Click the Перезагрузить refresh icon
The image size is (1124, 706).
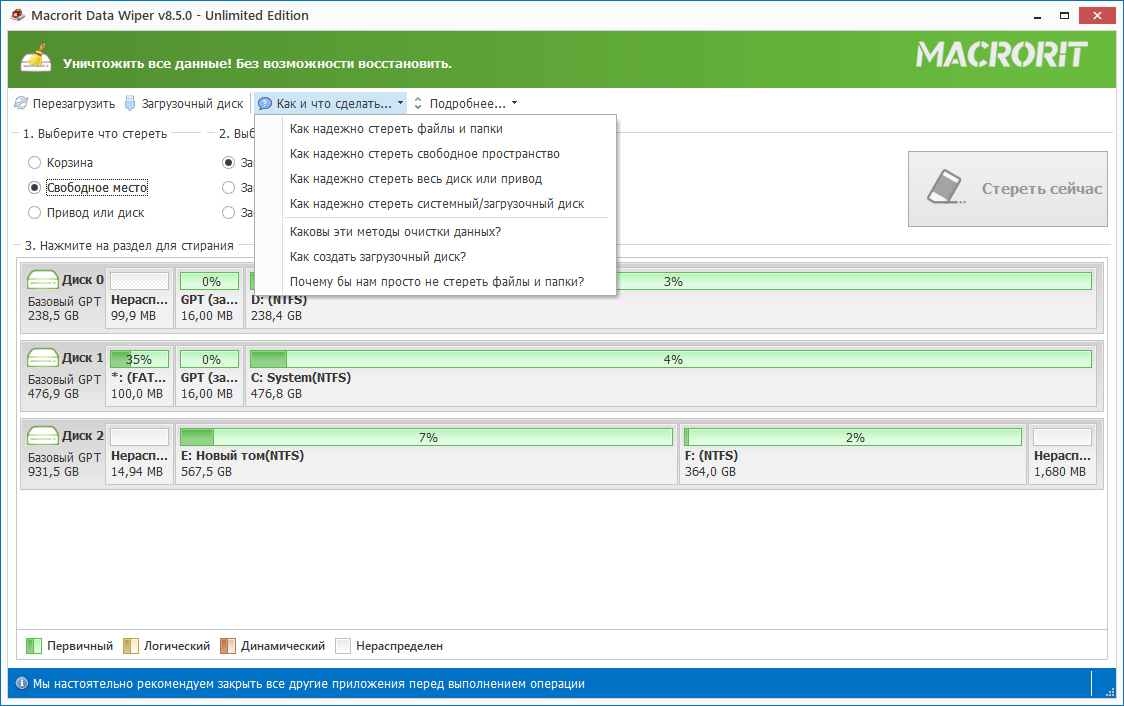pos(20,103)
